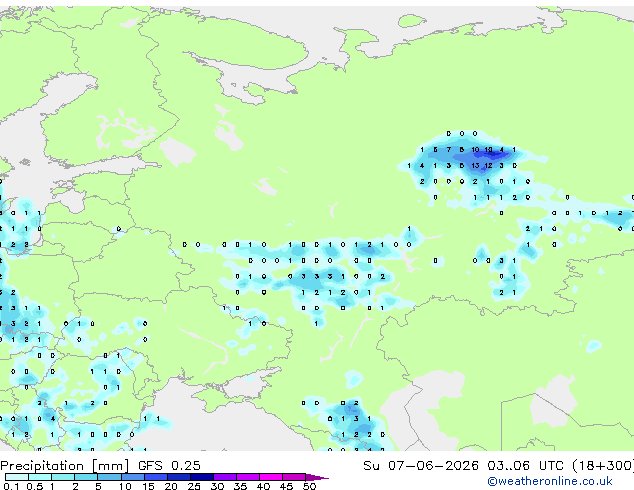
Task: Click the "0.5" legend scale label
Action: [35, 486]
